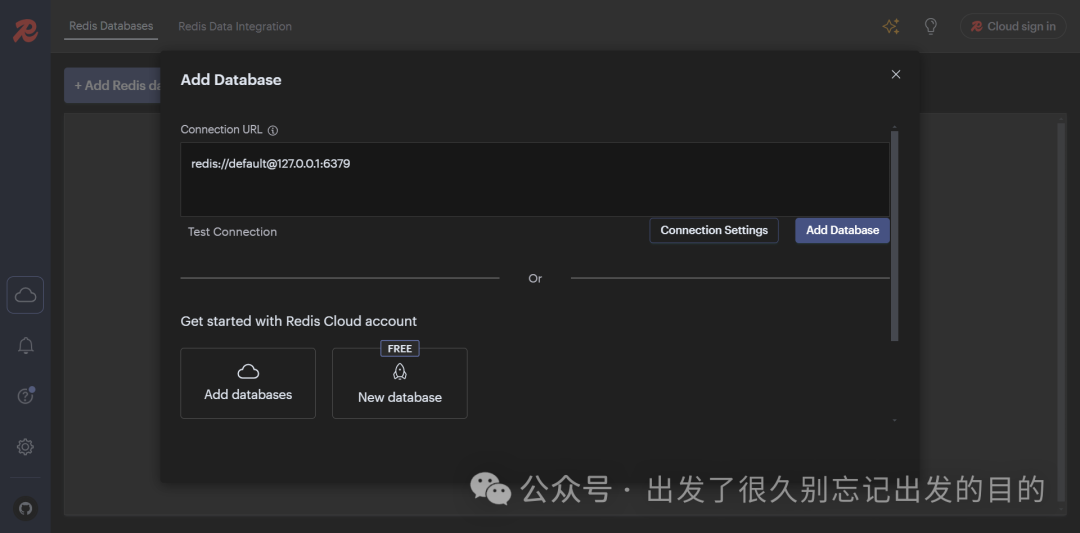The image size is (1080, 533).
Task: Open the notification bell in the sidebar
Action: [26, 346]
